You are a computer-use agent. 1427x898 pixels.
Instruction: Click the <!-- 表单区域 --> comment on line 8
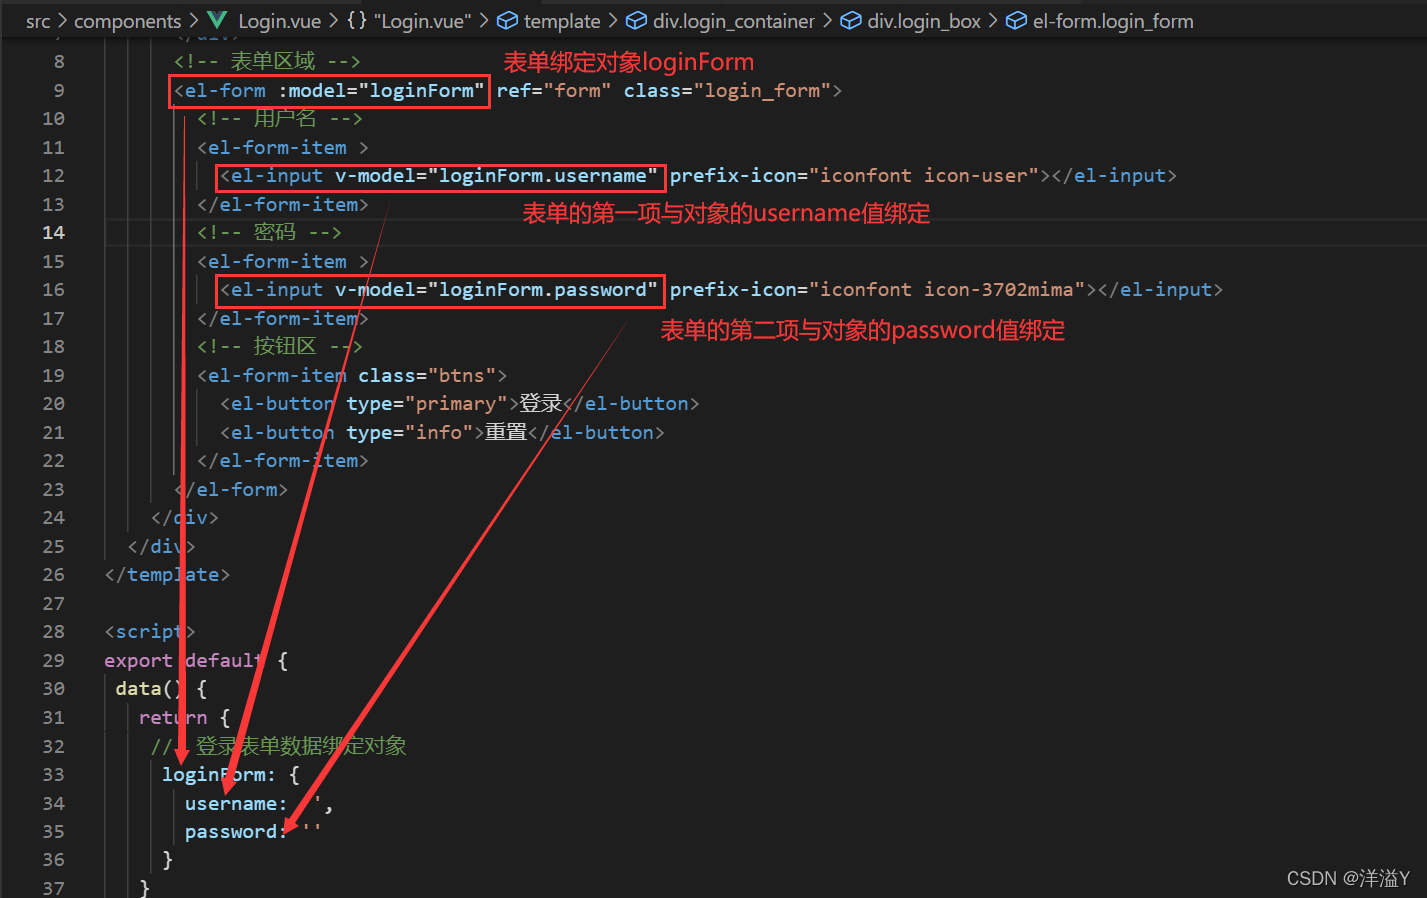click(x=267, y=61)
